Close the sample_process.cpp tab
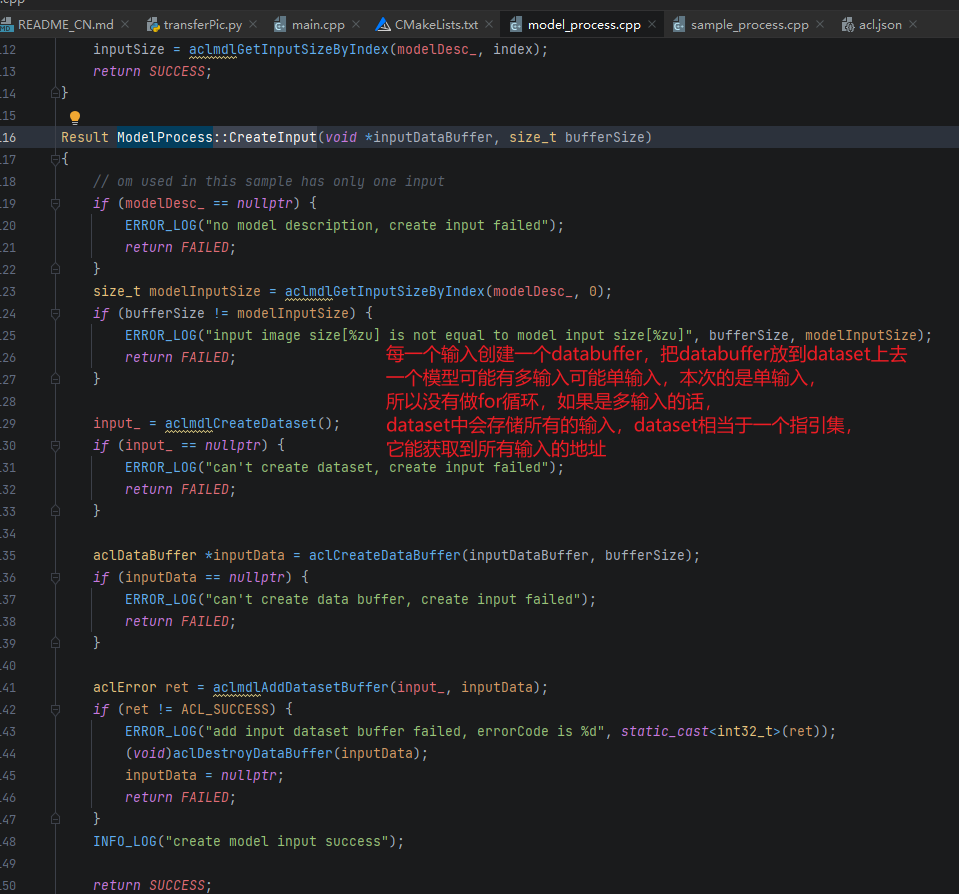 coord(820,24)
